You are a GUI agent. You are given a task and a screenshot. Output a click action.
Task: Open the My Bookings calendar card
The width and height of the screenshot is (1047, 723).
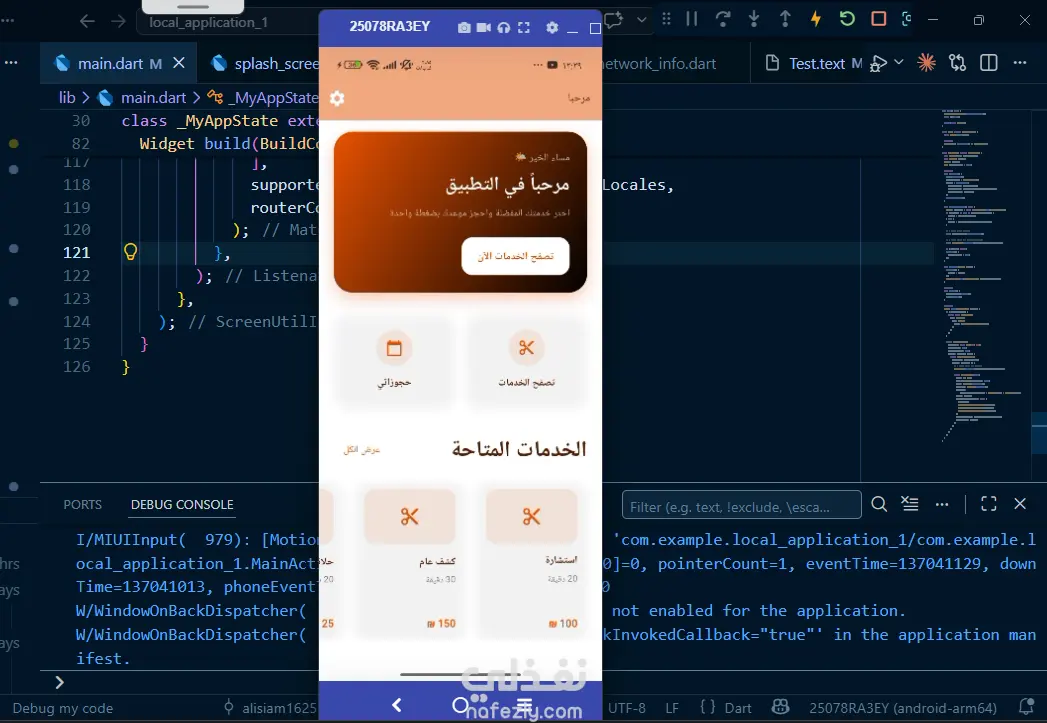click(x=394, y=362)
